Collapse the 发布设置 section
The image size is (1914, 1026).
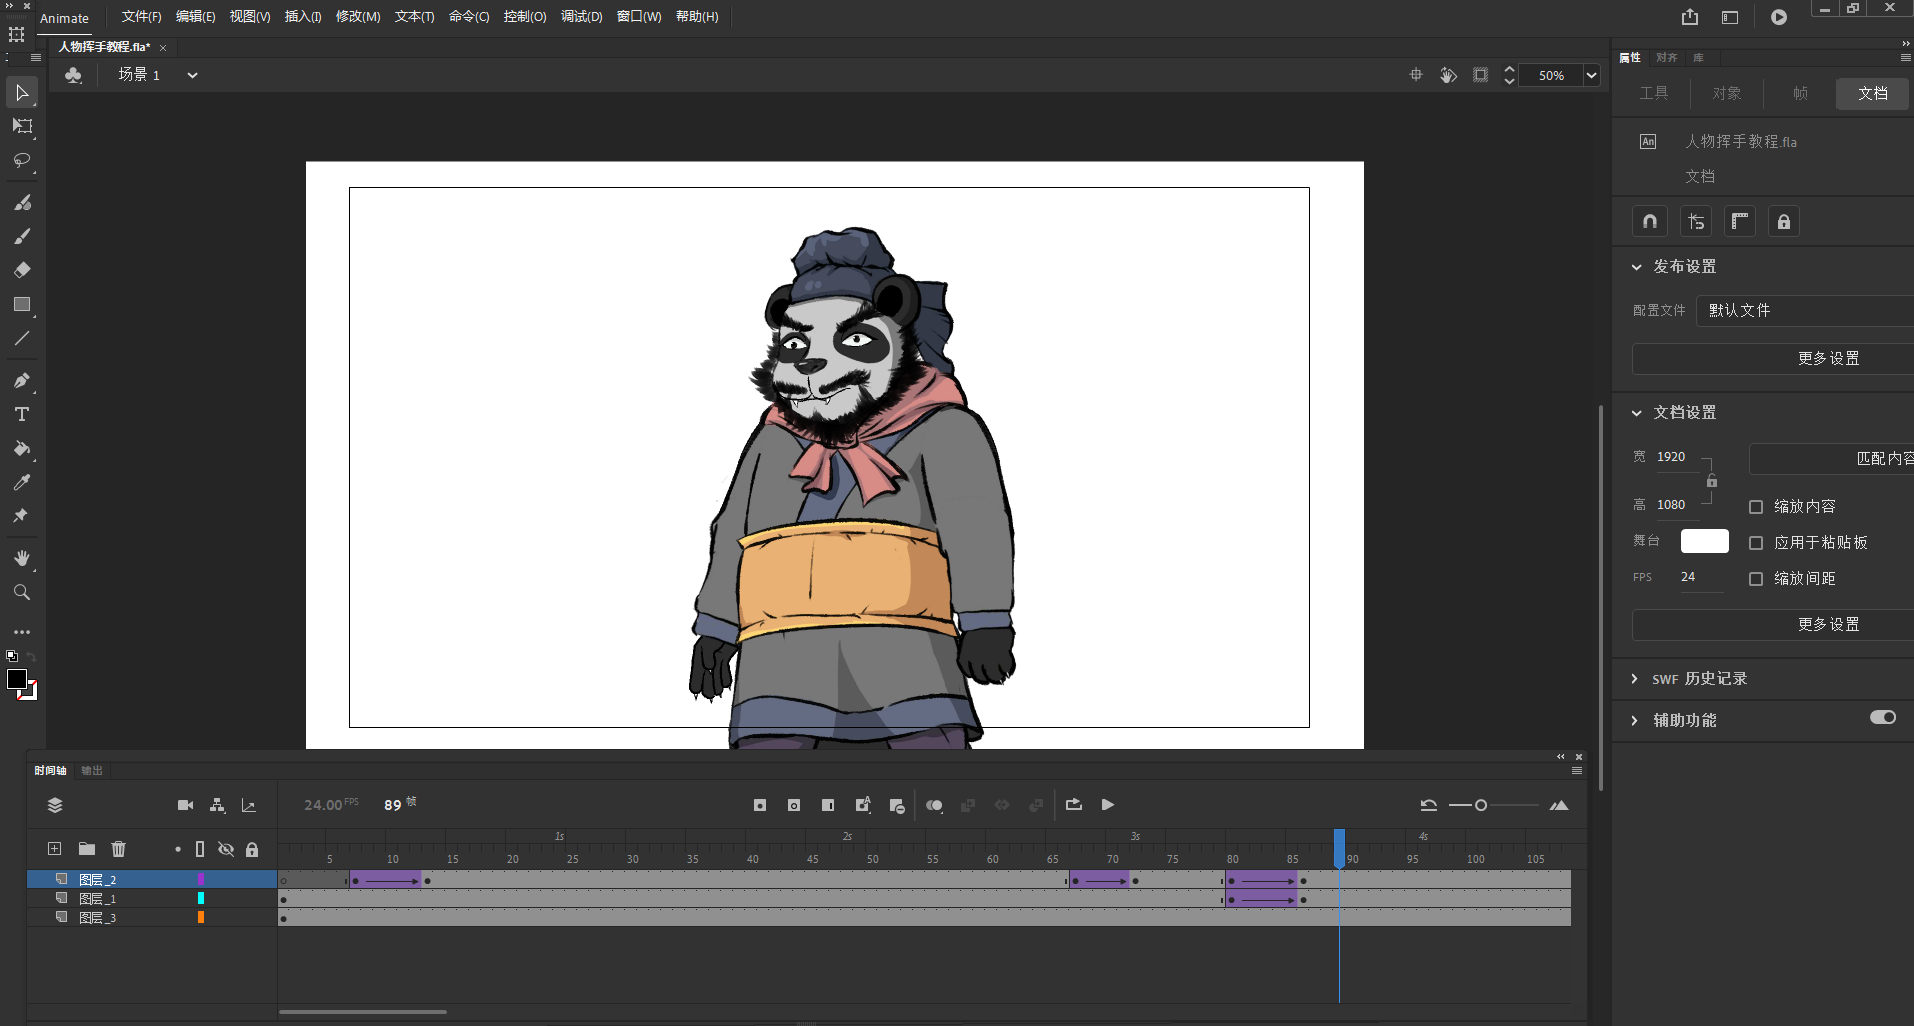coord(1637,267)
